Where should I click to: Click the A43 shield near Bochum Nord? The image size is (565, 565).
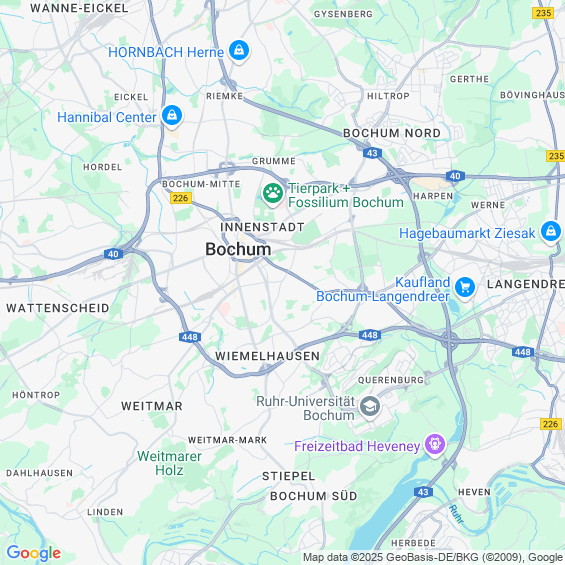[372, 153]
